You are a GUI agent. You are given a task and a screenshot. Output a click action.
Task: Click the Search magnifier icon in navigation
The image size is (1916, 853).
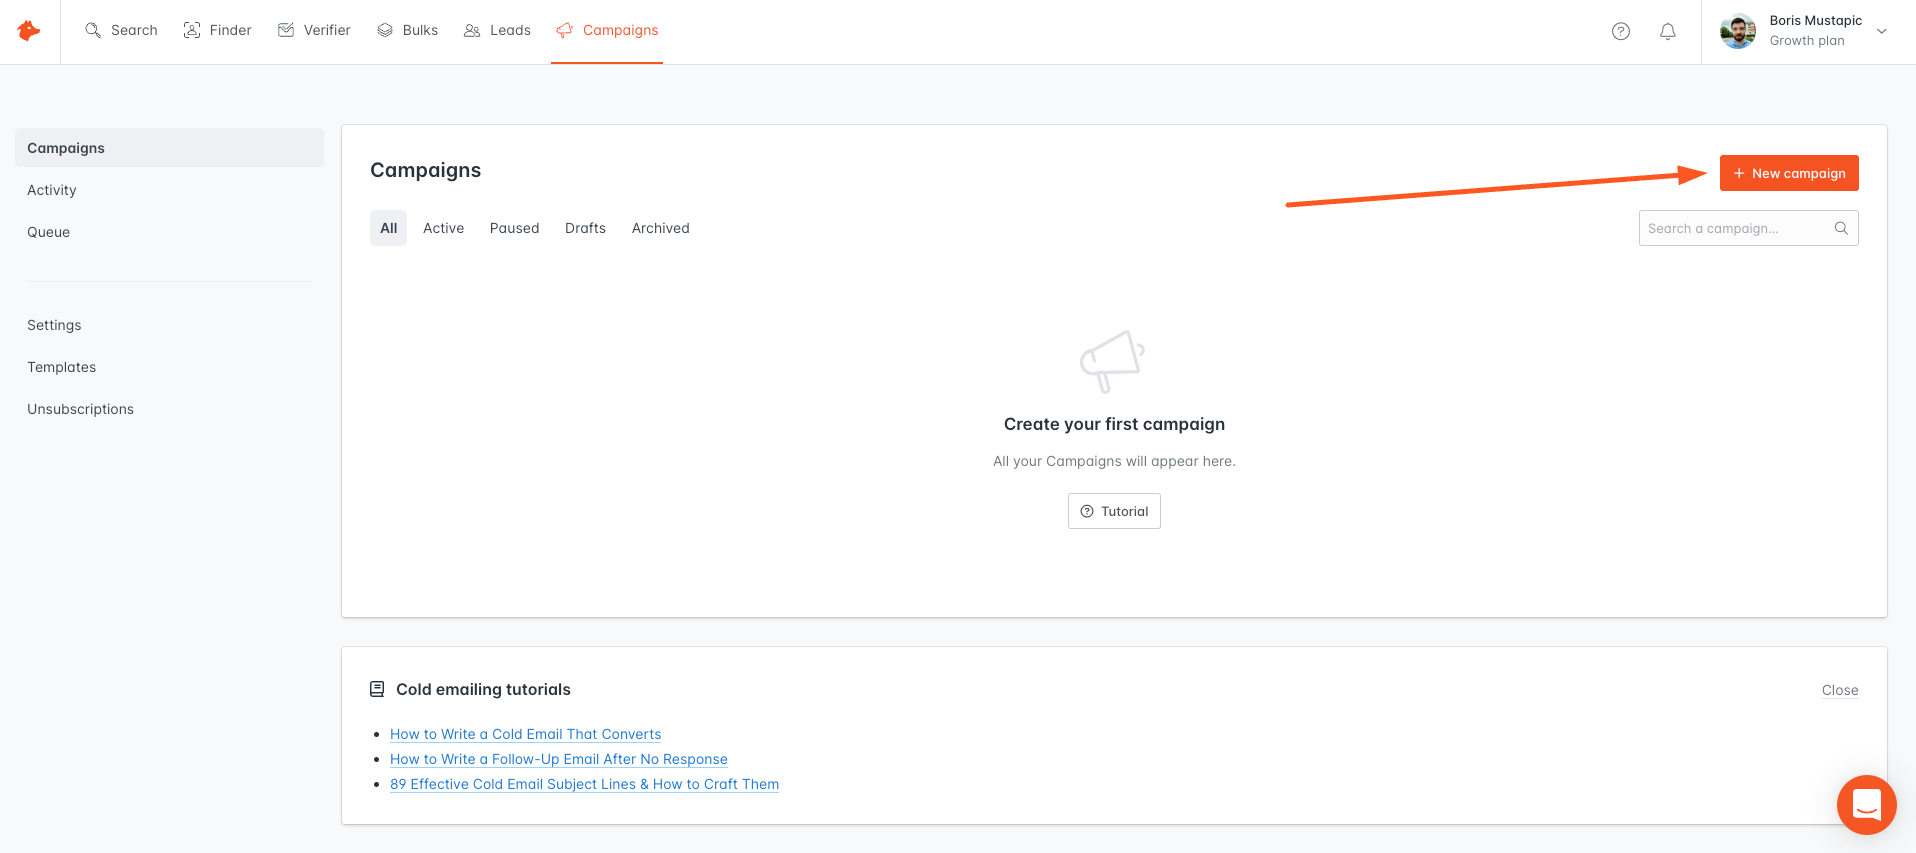click(x=93, y=30)
